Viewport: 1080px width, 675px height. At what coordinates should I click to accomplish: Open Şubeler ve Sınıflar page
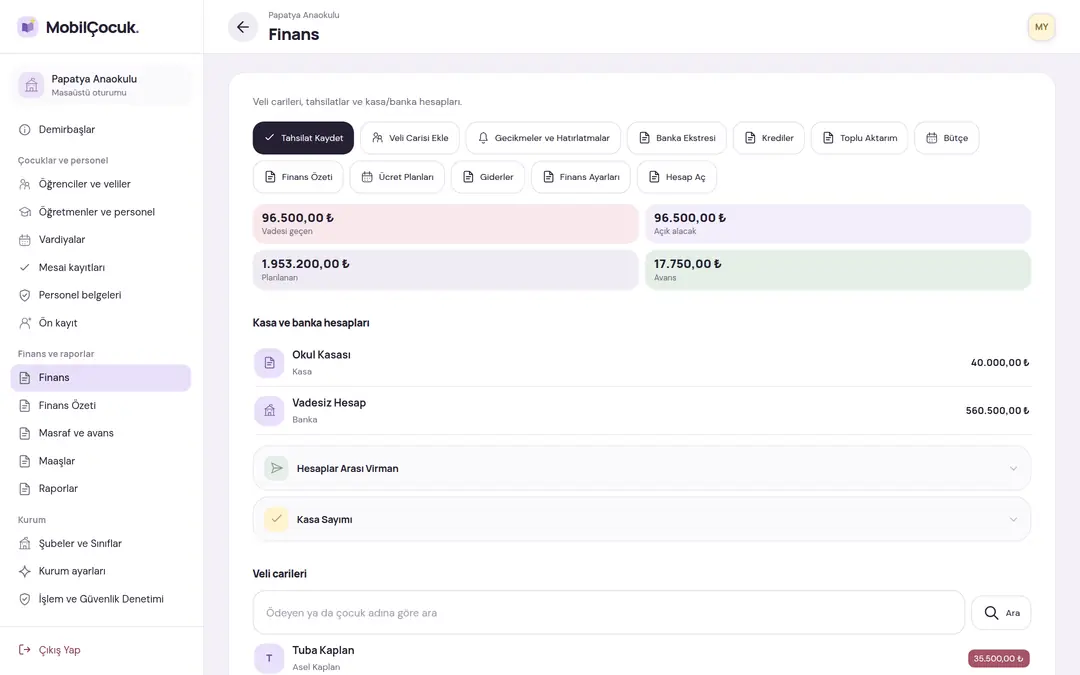click(x=101, y=543)
